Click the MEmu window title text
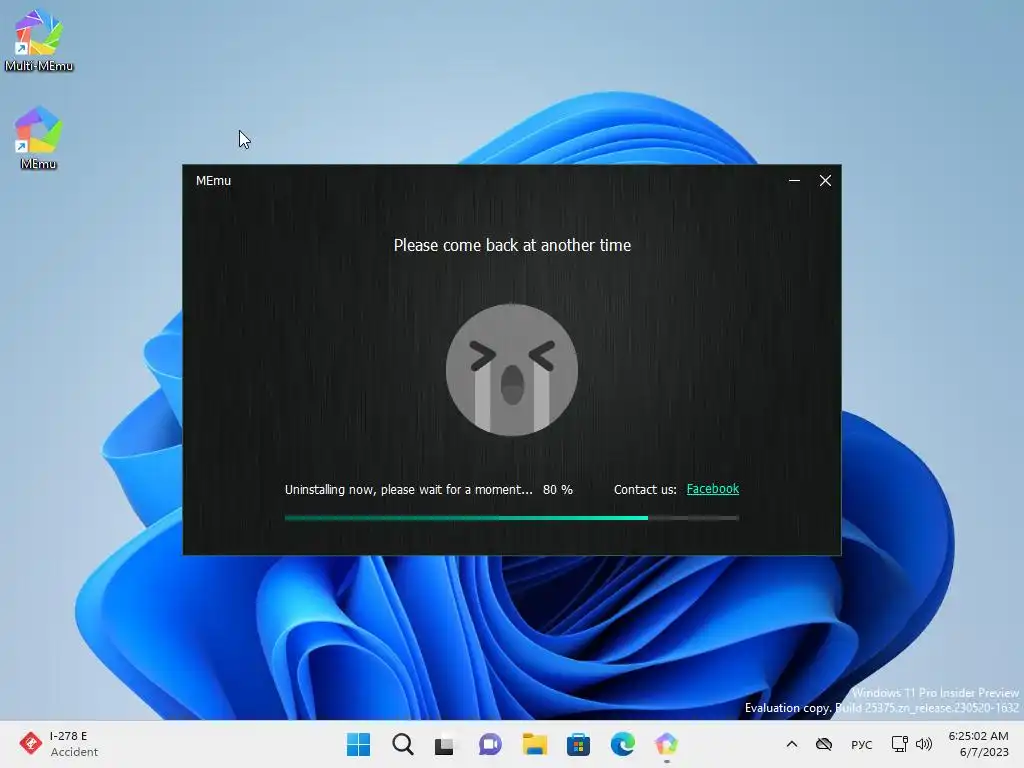 point(214,181)
